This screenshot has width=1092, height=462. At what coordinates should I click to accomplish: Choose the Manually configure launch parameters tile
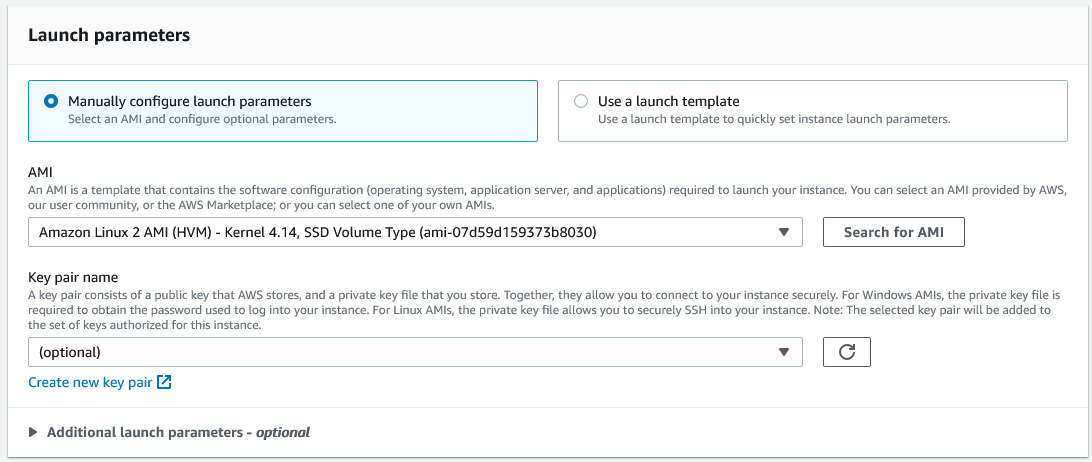coord(283,111)
